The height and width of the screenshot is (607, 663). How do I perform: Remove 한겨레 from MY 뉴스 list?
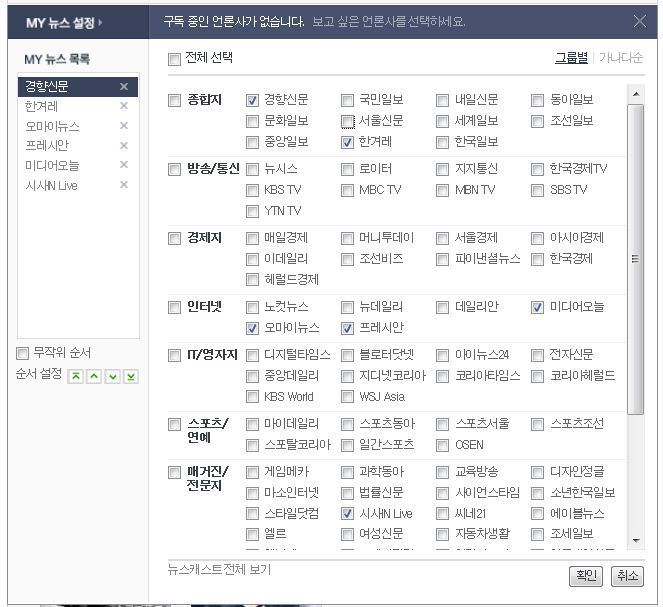click(x=124, y=106)
